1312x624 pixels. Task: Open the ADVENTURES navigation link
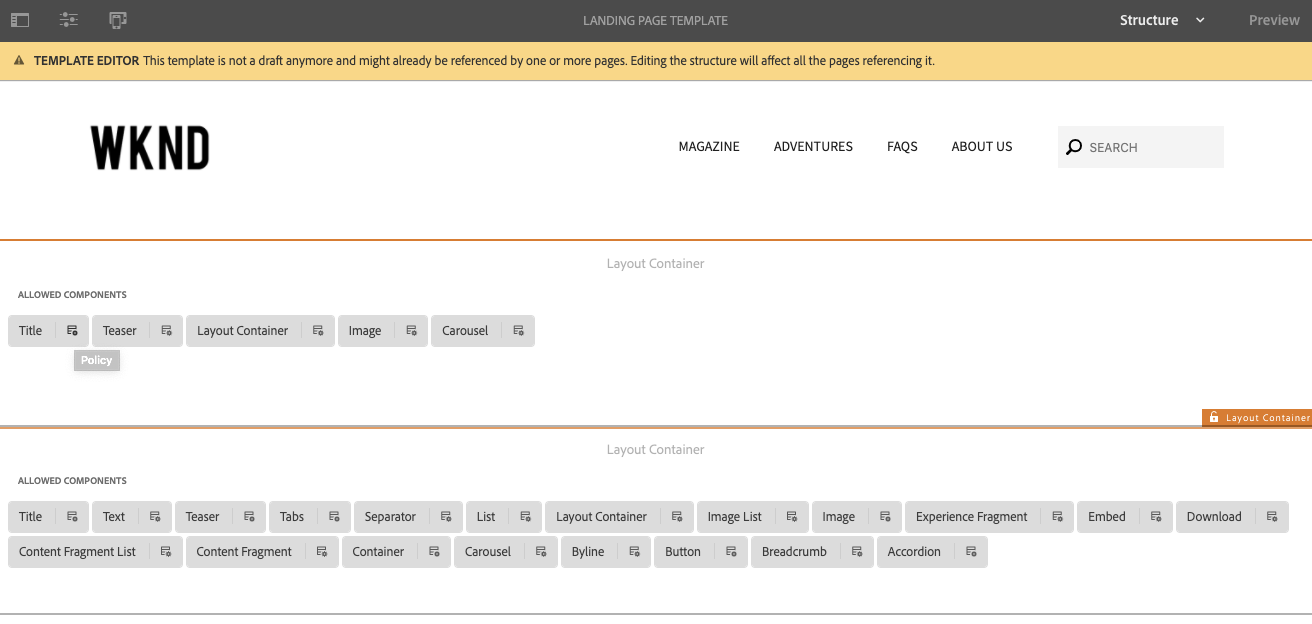tap(813, 146)
